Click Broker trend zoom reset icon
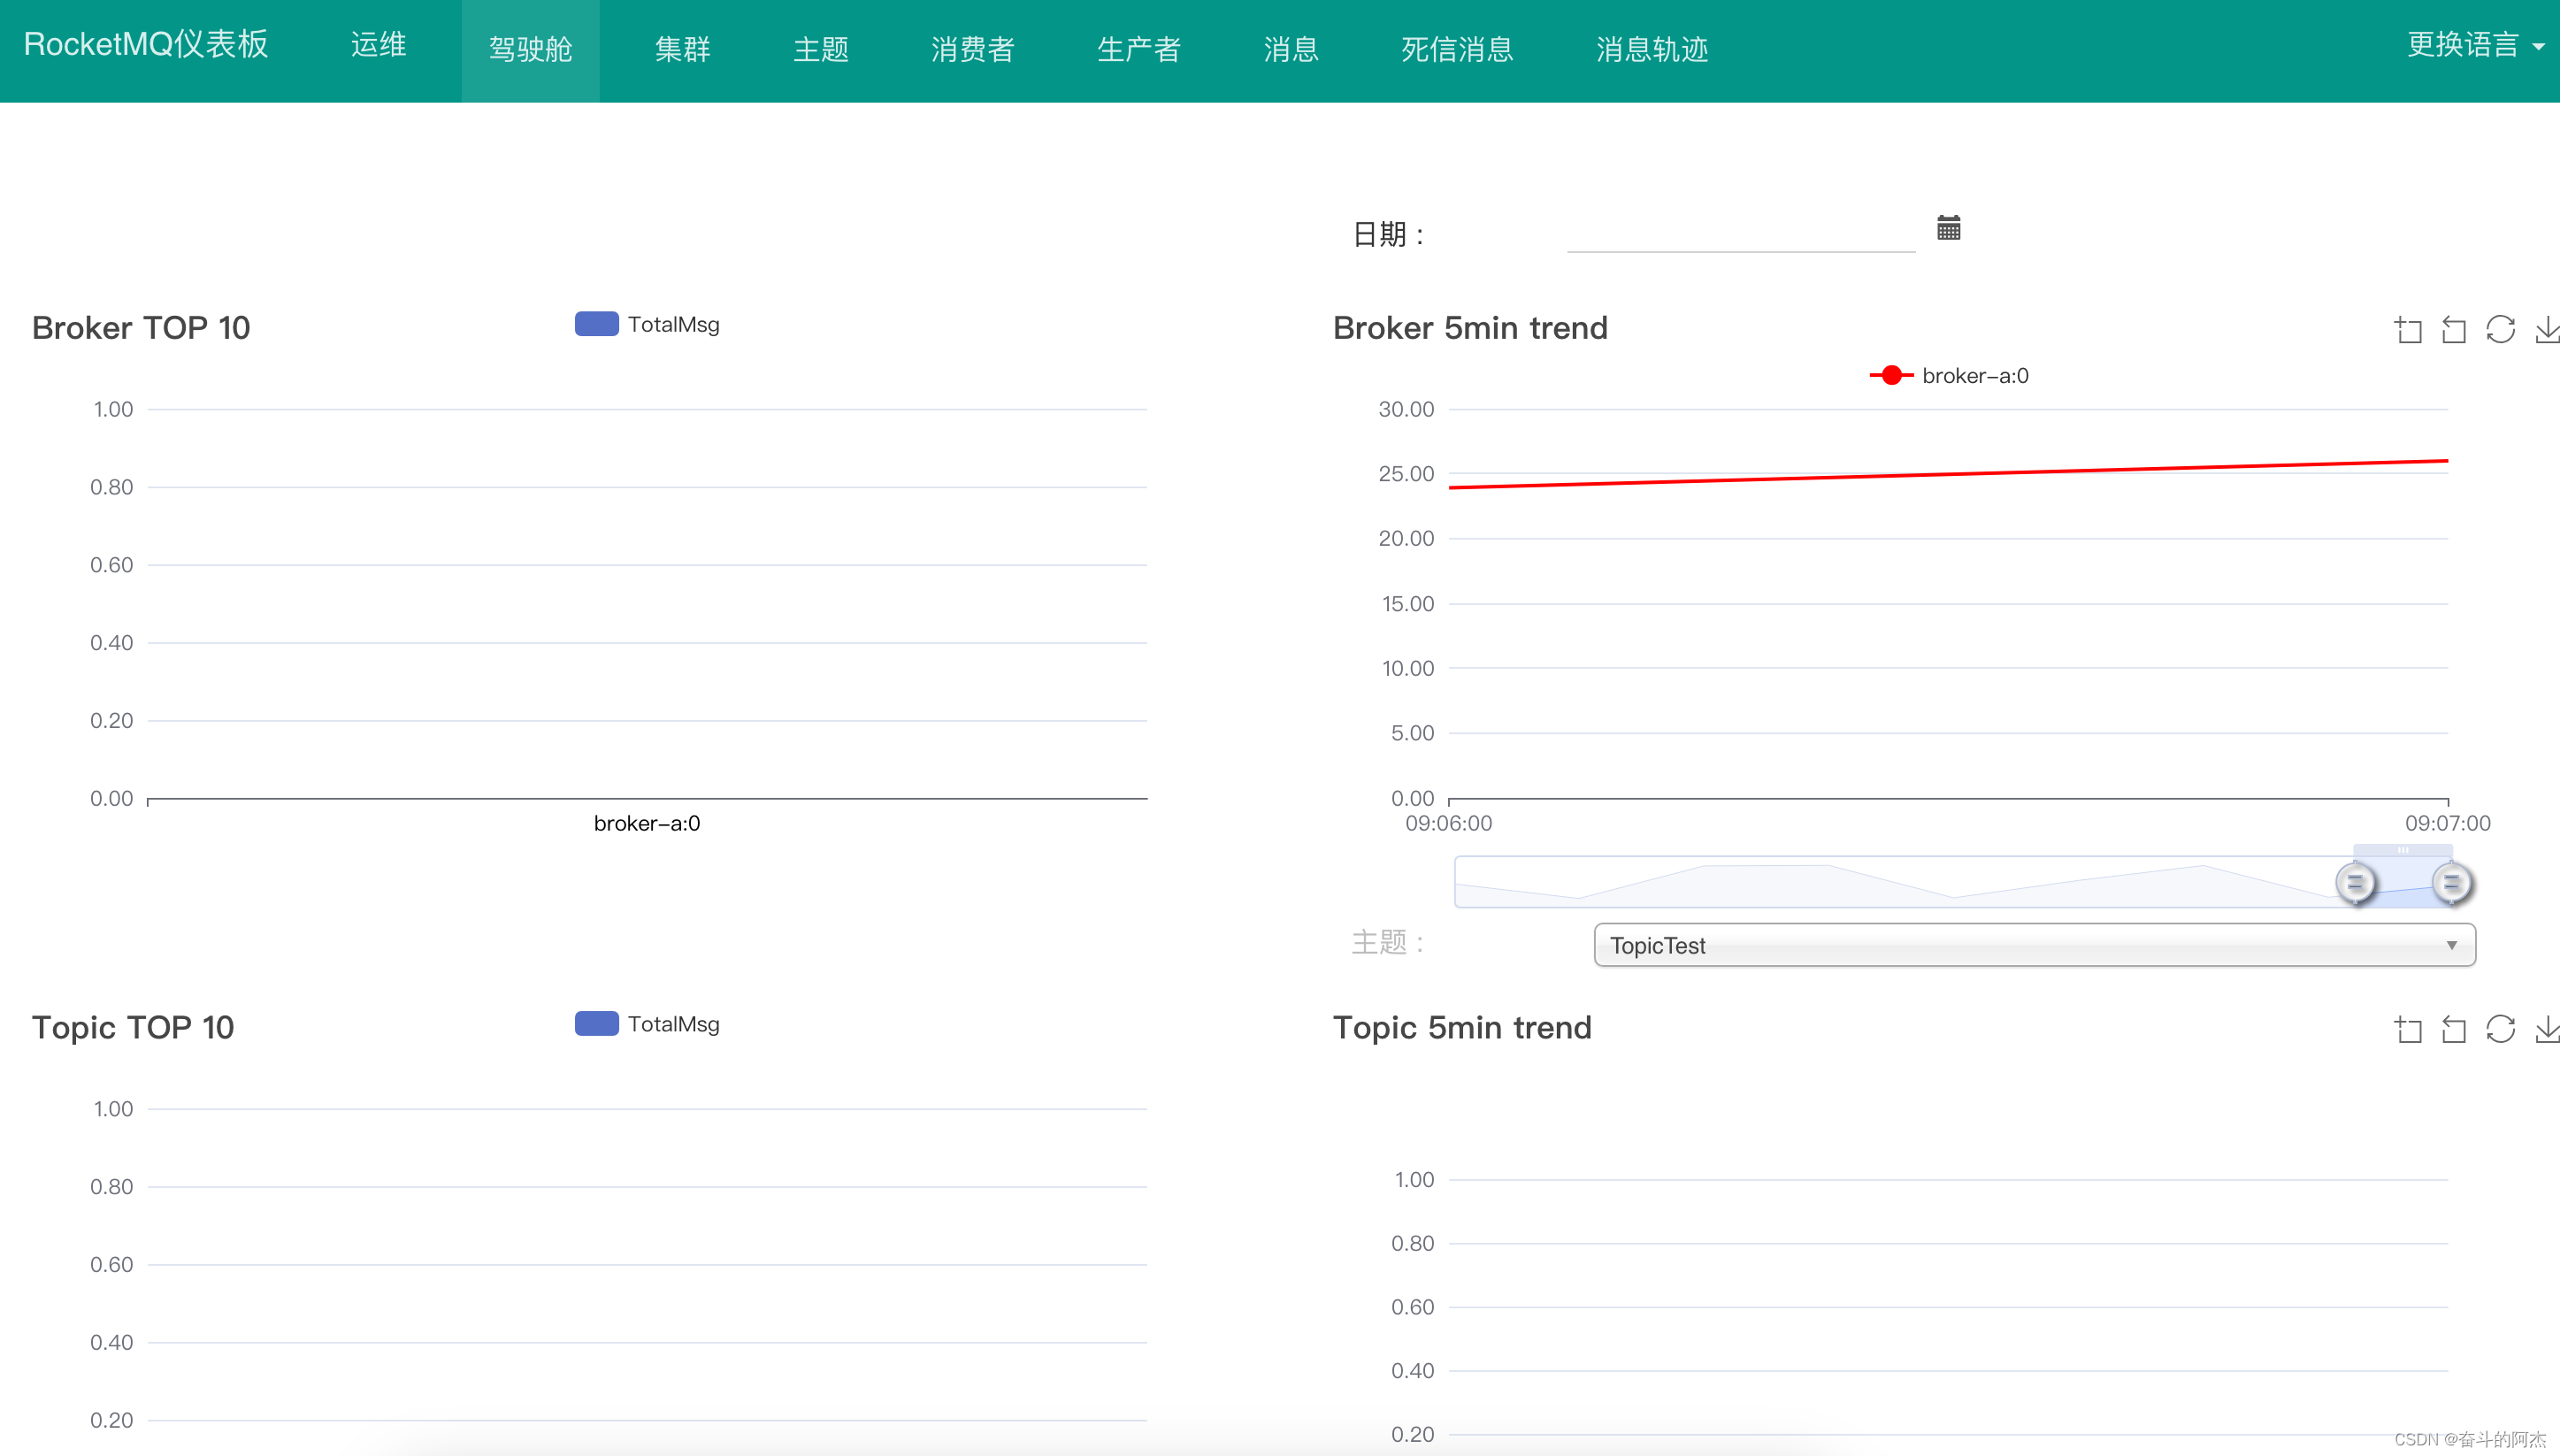Image resolution: width=2560 pixels, height=1456 pixels. [x=2453, y=329]
